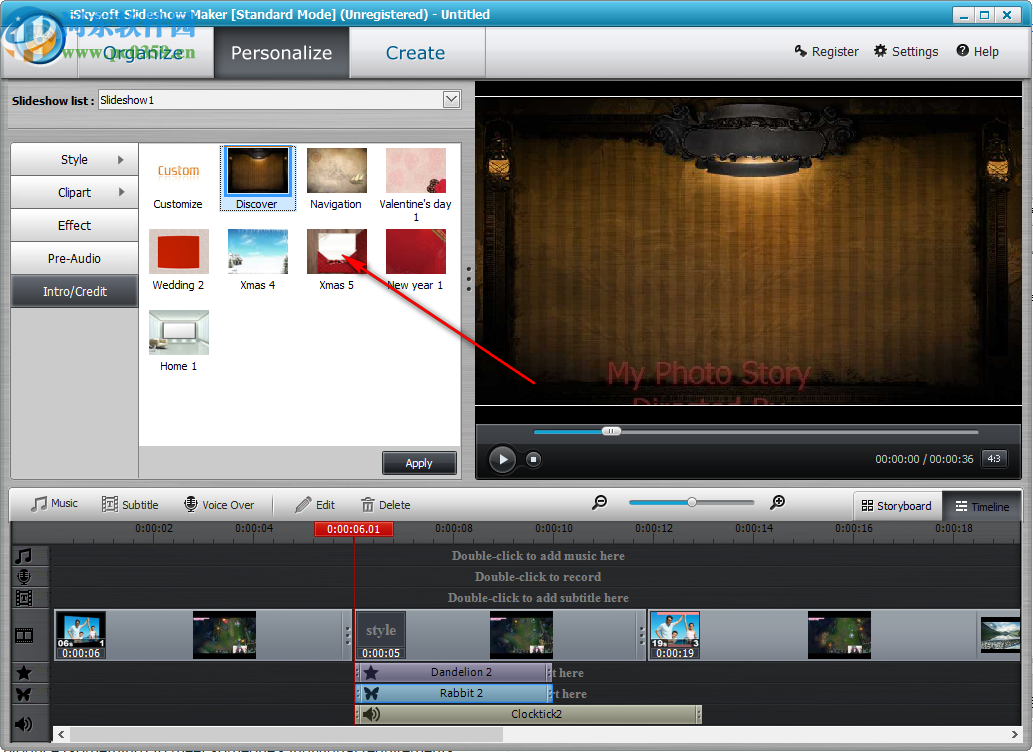Switch to the Create tab
Viewport: 1033px width, 752px height.
(415, 52)
